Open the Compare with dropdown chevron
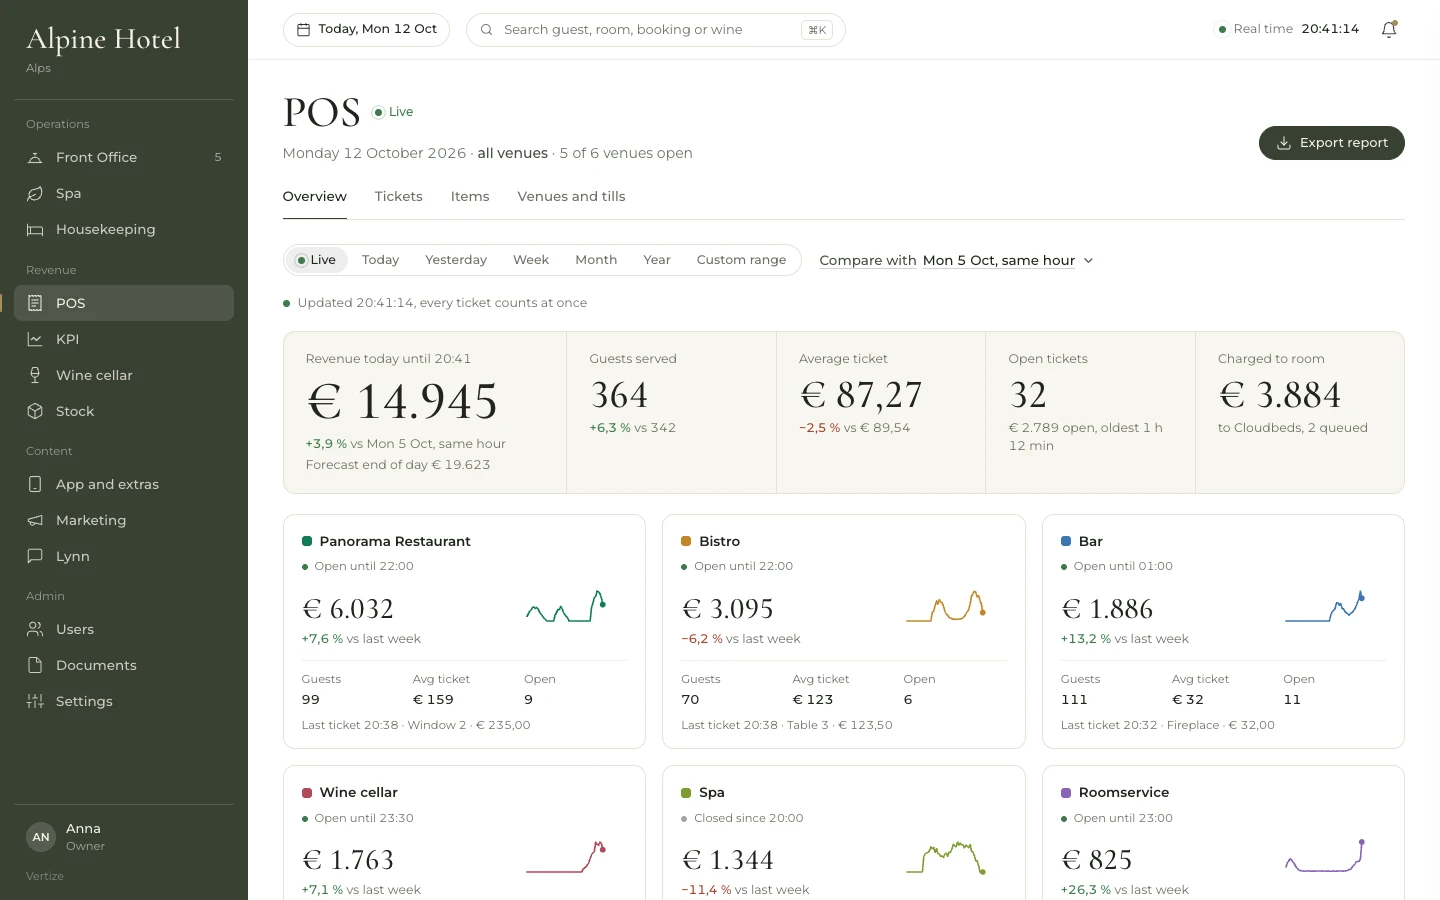Screen dimensions: 1440x900 [x=1088, y=261]
